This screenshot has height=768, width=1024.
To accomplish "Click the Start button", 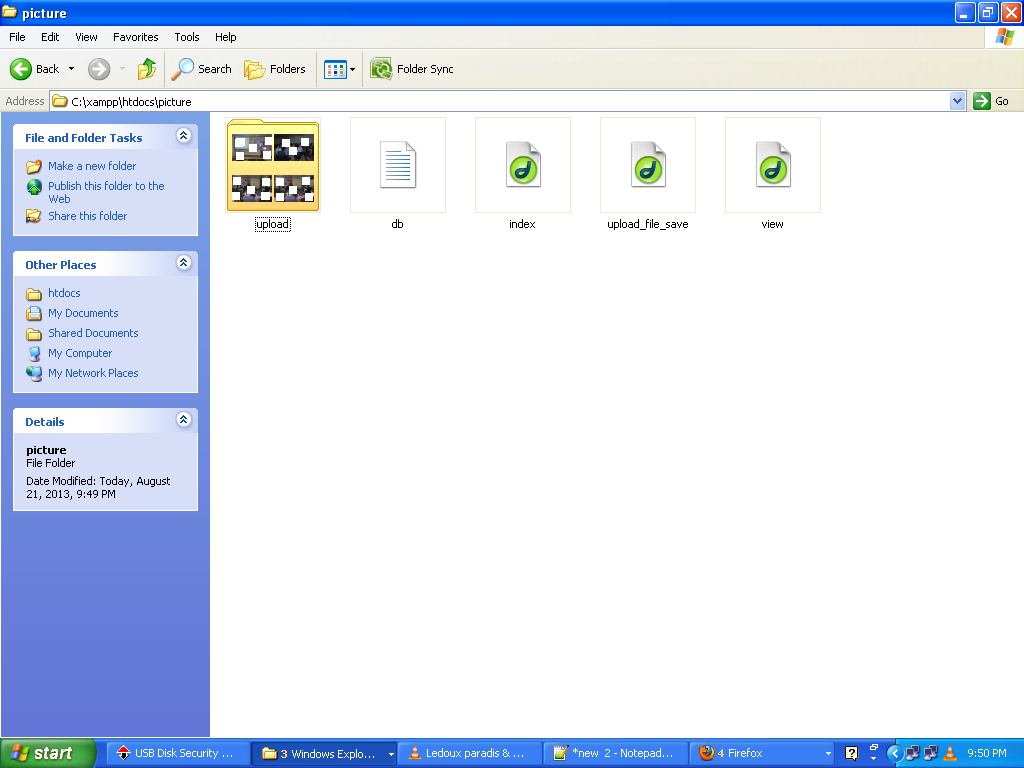I will pos(47,753).
